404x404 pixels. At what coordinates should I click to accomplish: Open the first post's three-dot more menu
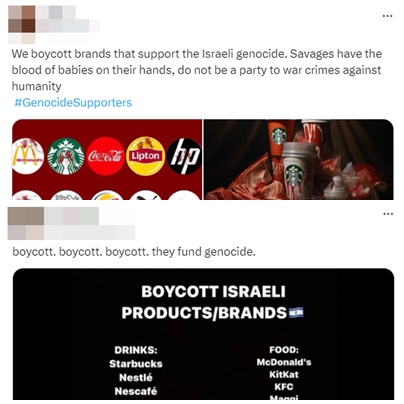click(x=387, y=16)
